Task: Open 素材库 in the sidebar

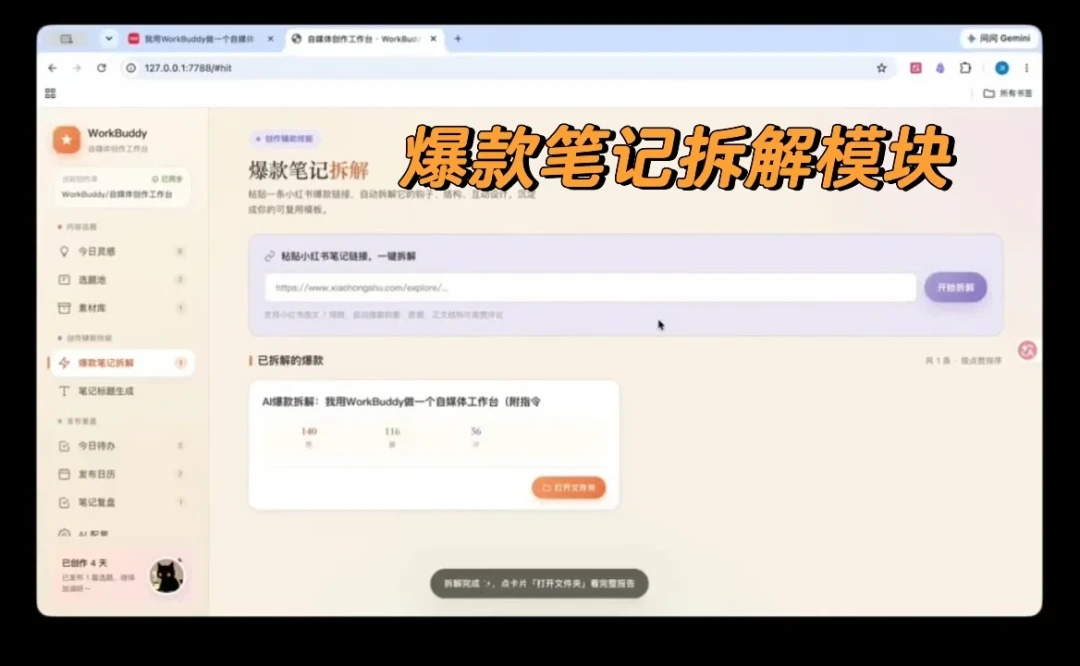Action: (x=122, y=308)
